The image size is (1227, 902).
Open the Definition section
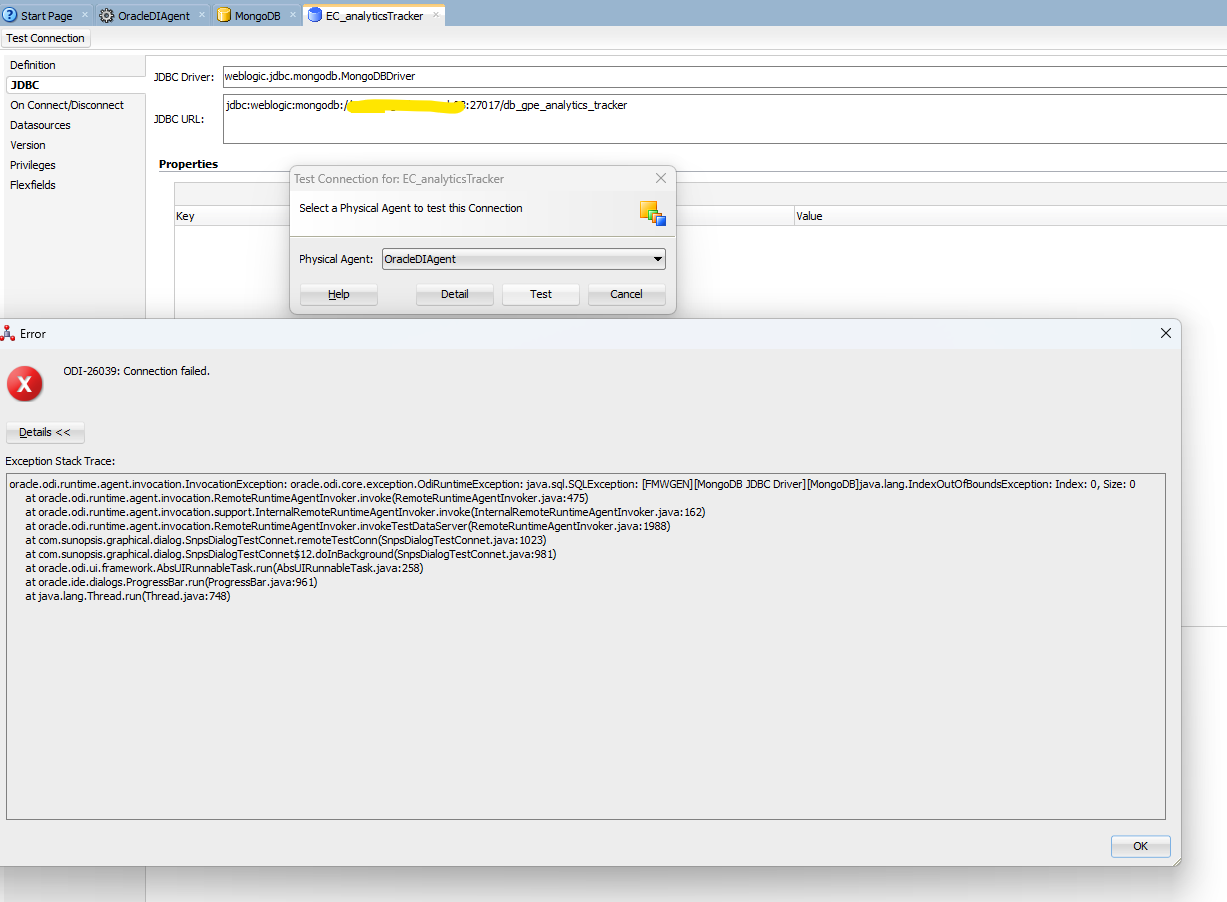pos(33,65)
